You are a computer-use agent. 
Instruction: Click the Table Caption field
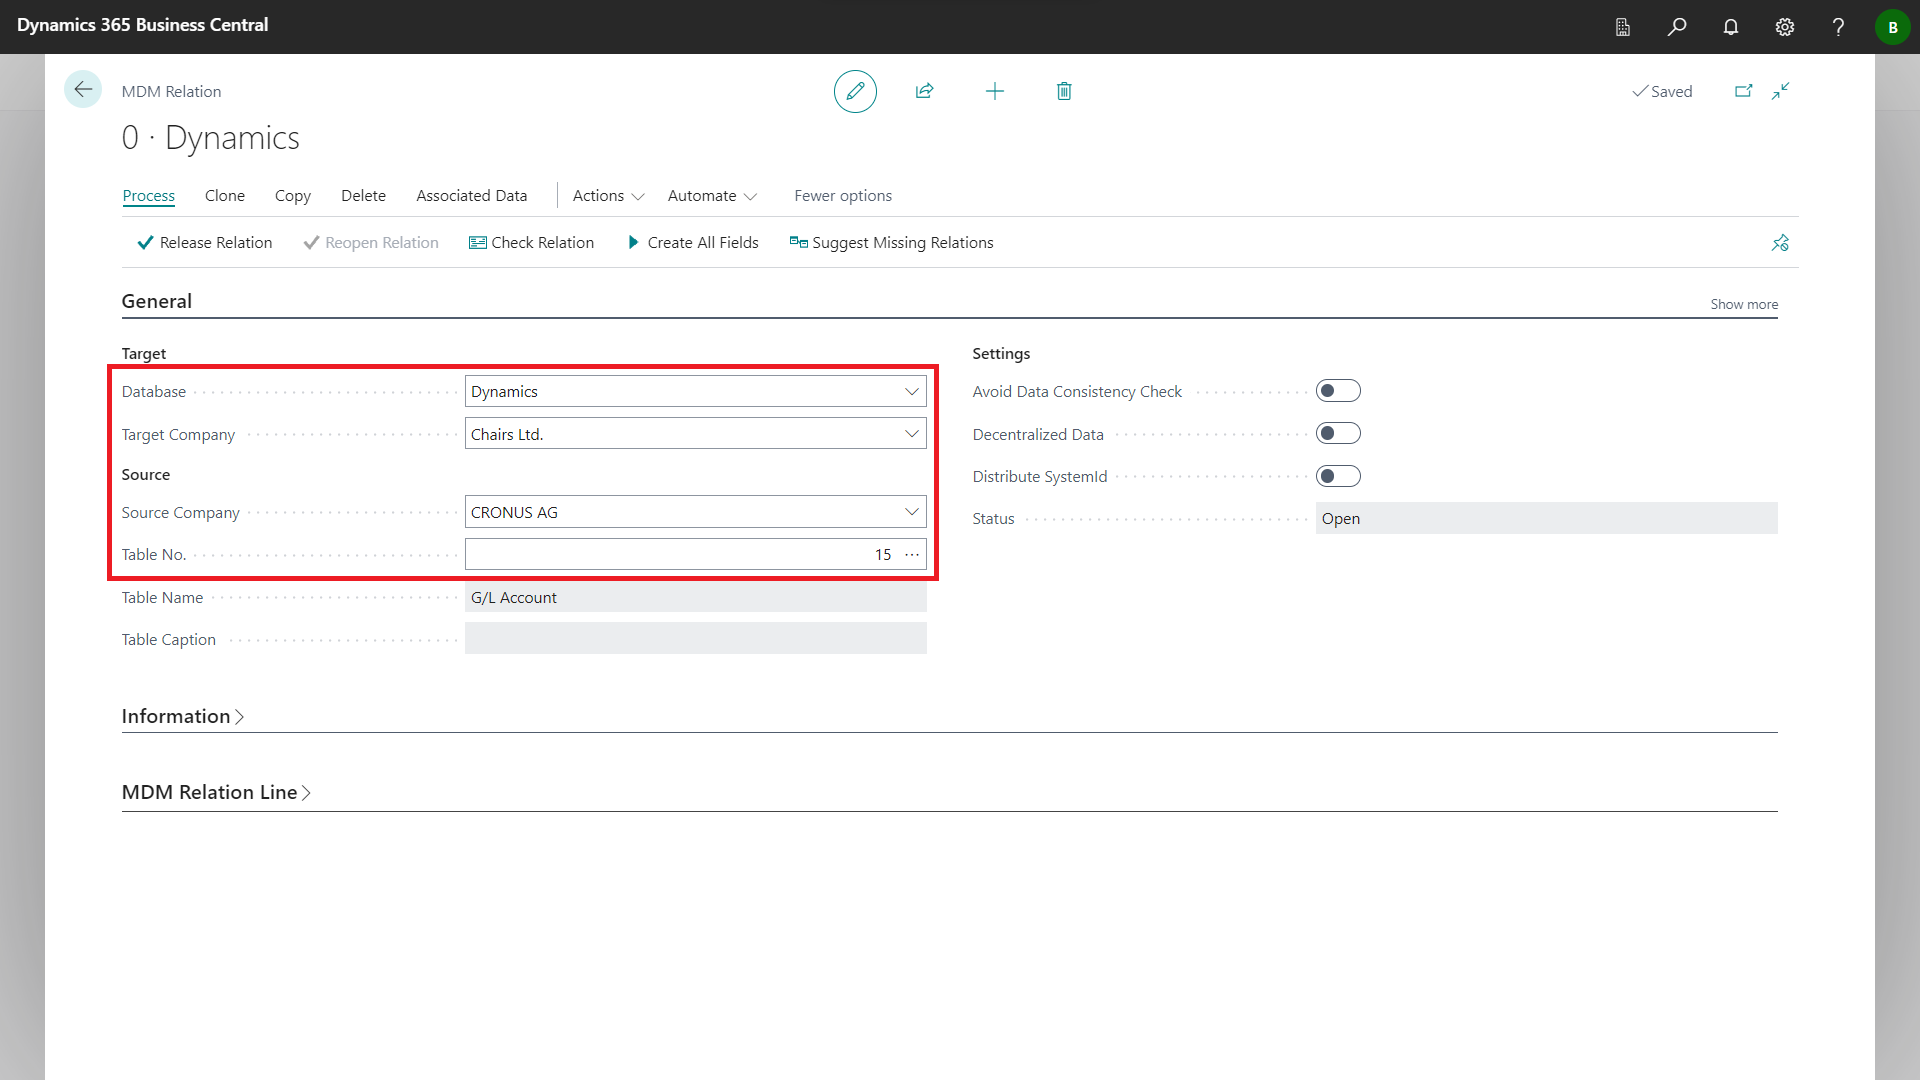pos(696,639)
